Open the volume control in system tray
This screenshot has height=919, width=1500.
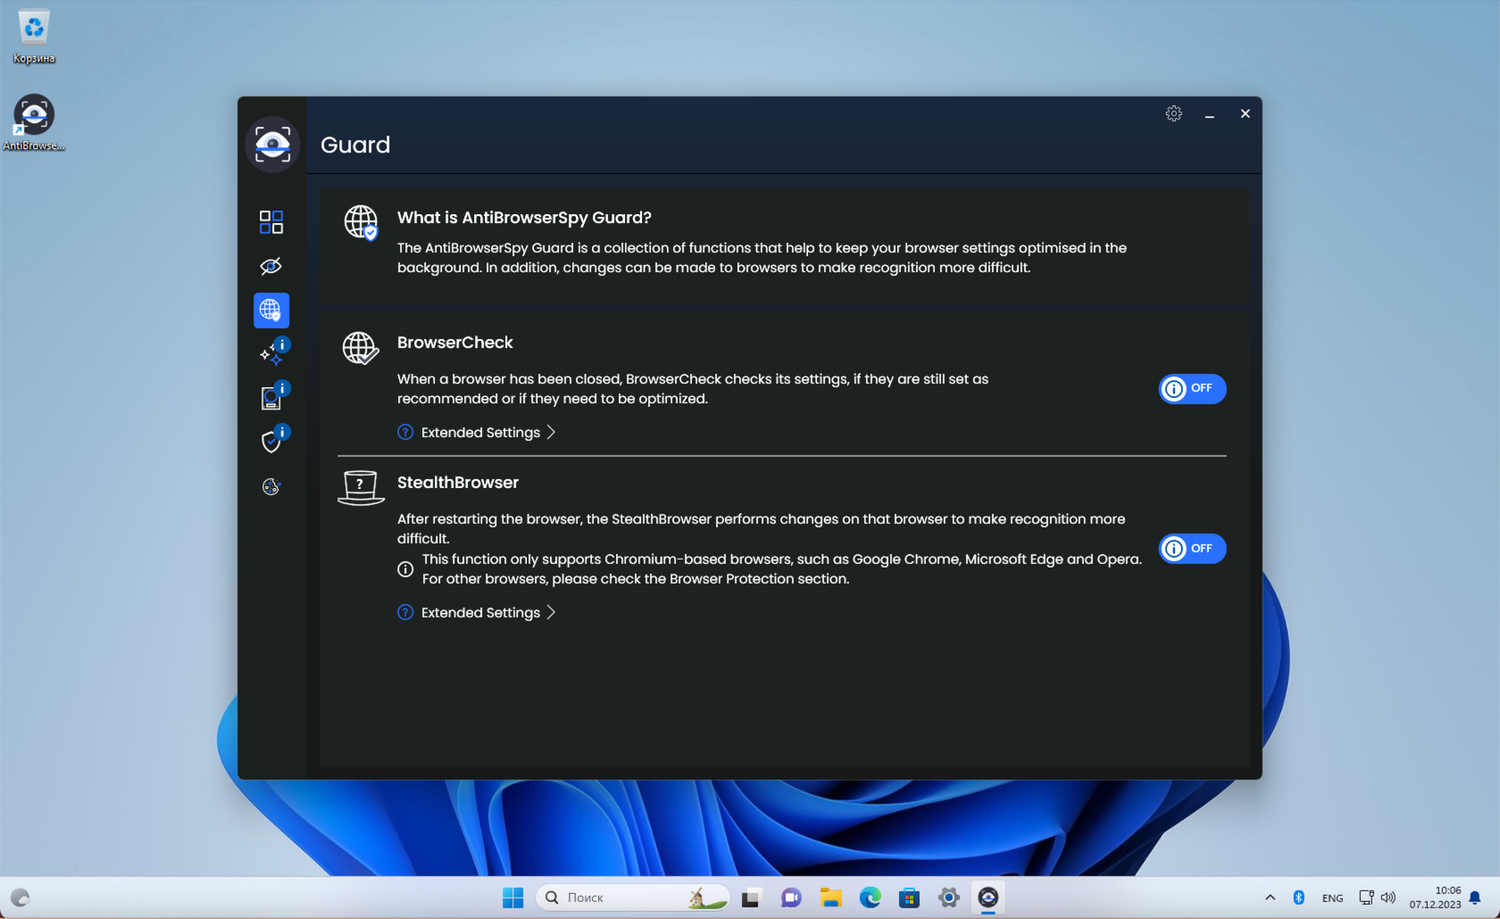coord(1388,898)
